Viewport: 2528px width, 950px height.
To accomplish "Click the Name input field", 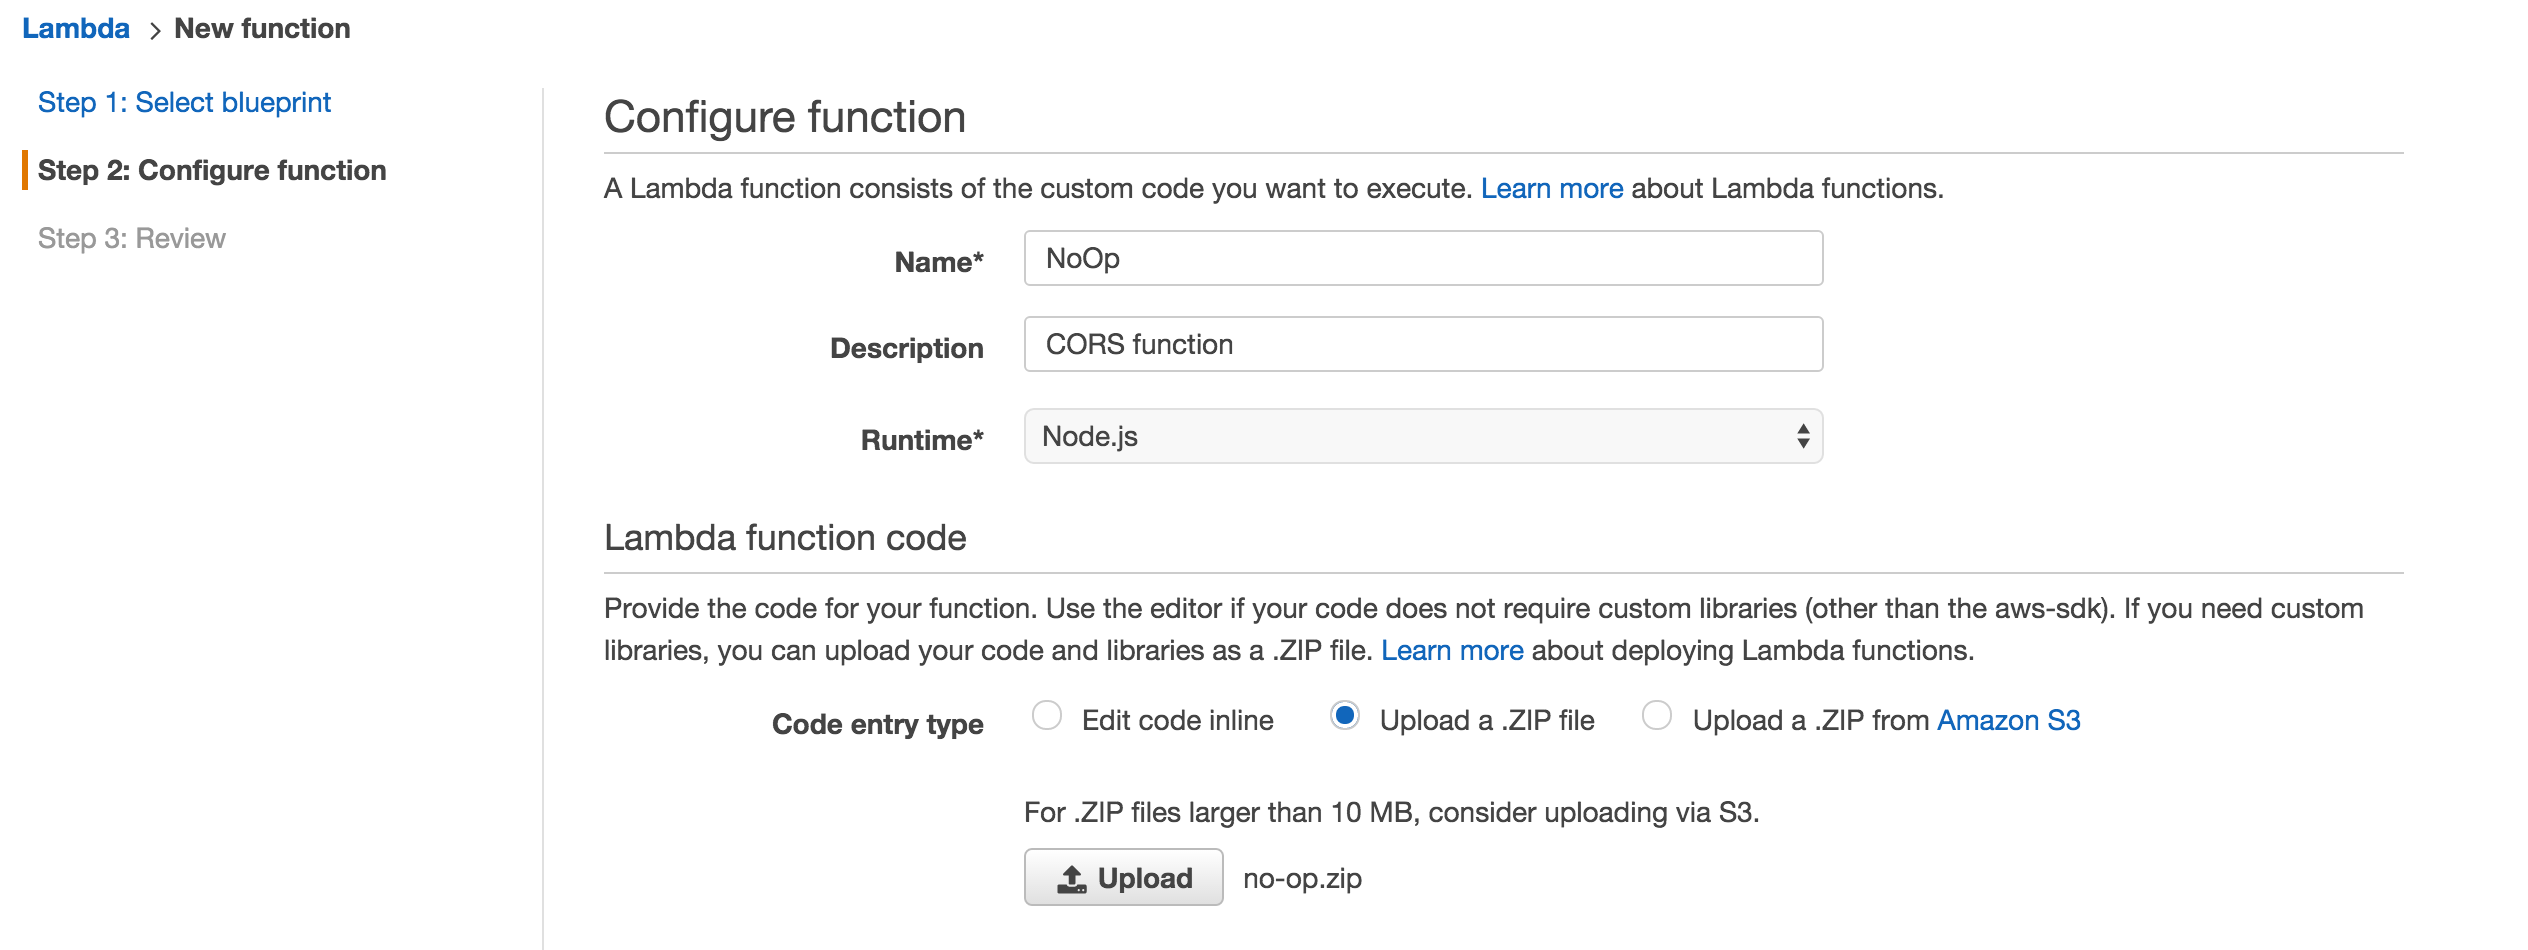I will (x=1422, y=259).
